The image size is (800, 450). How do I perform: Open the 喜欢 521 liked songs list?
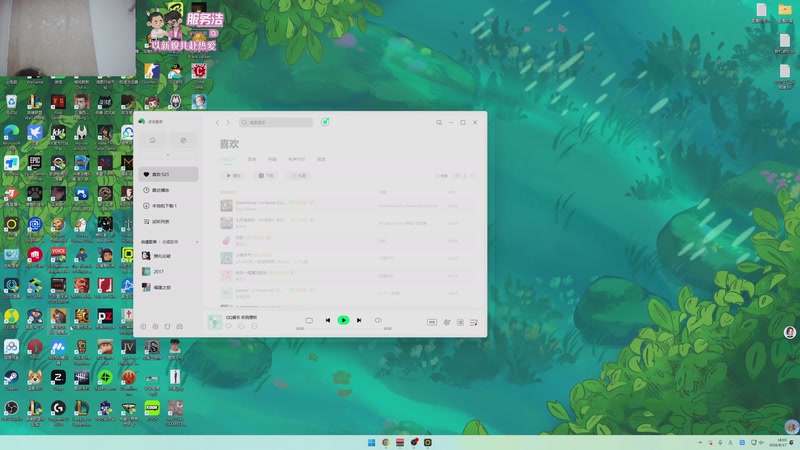coord(168,174)
